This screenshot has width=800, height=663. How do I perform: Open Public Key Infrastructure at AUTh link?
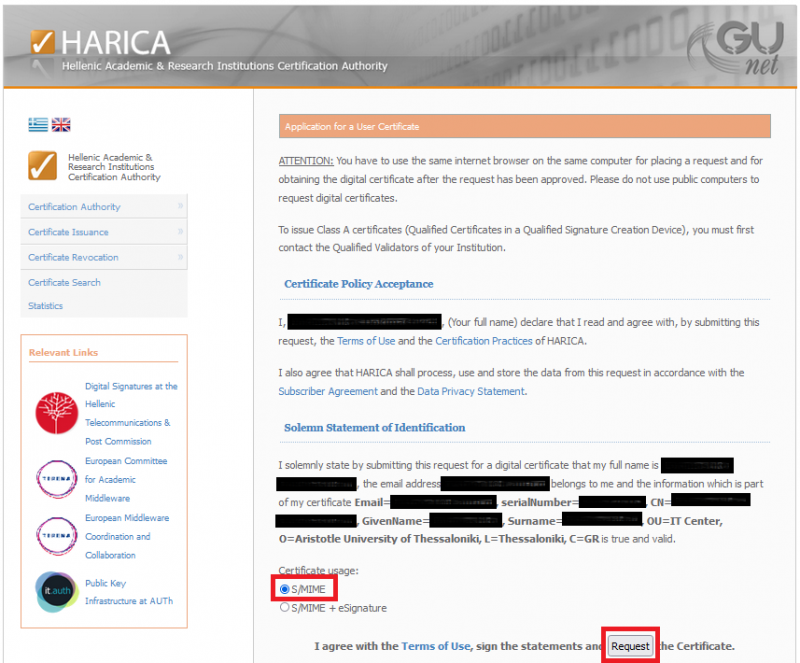129,592
